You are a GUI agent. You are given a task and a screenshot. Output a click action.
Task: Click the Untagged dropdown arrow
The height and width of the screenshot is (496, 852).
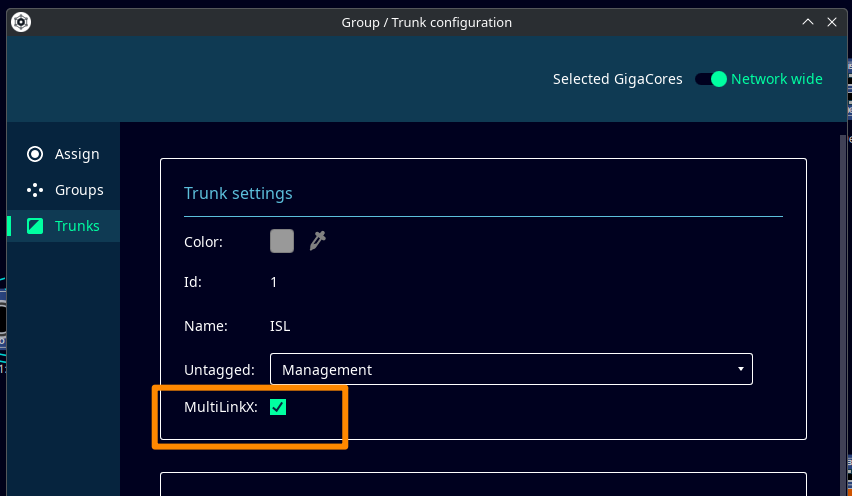tap(740, 369)
